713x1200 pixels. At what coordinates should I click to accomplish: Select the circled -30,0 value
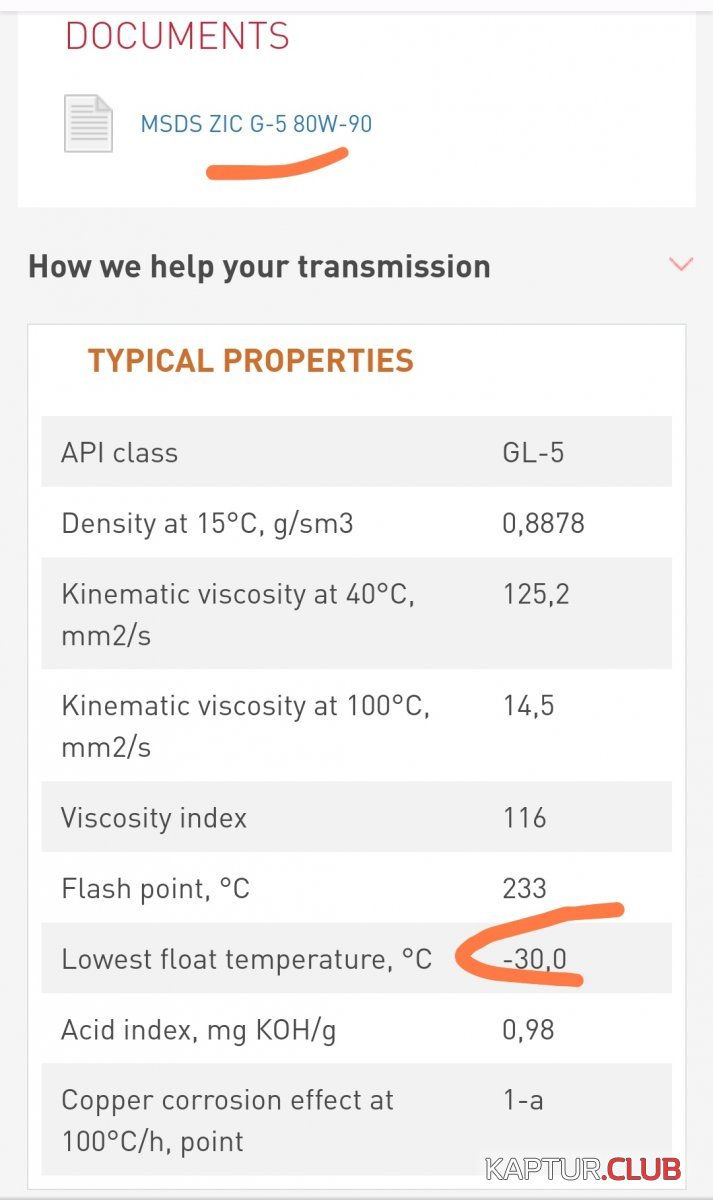[x=535, y=959]
